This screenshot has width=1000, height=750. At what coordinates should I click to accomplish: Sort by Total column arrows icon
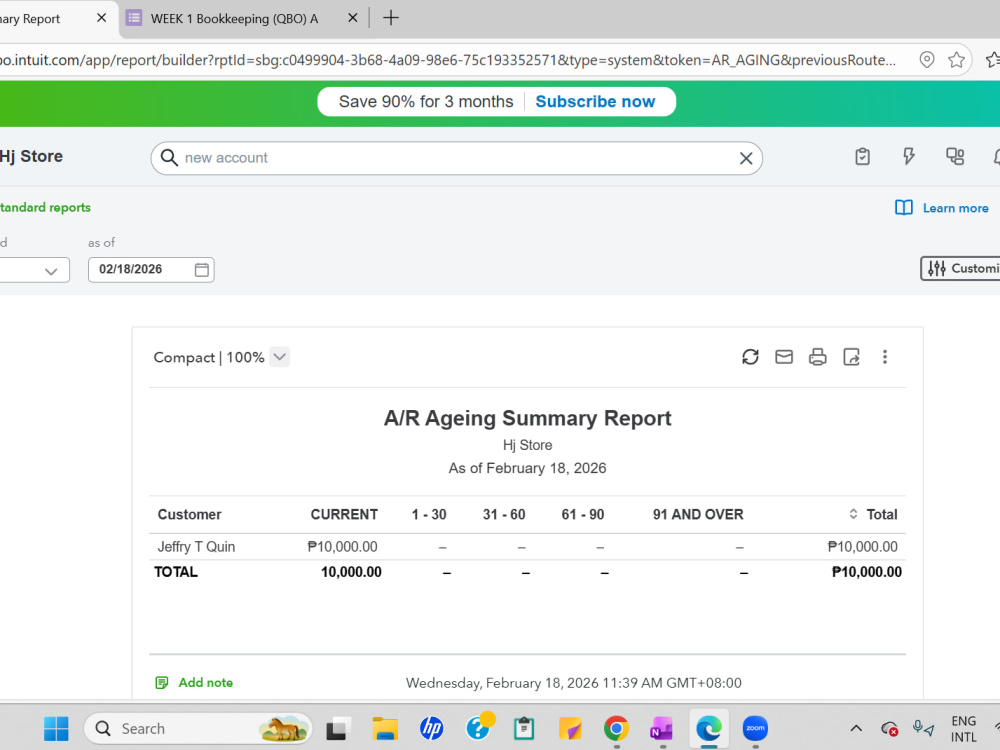[853, 514]
